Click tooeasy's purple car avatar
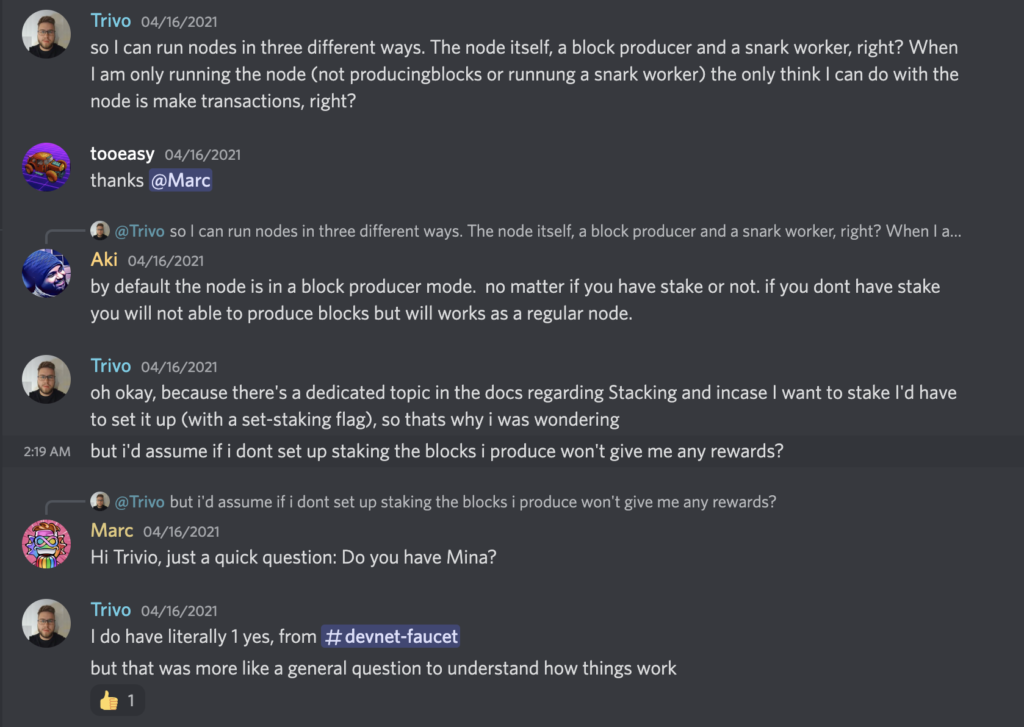The height and width of the screenshot is (727, 1024). pos(46,167)
